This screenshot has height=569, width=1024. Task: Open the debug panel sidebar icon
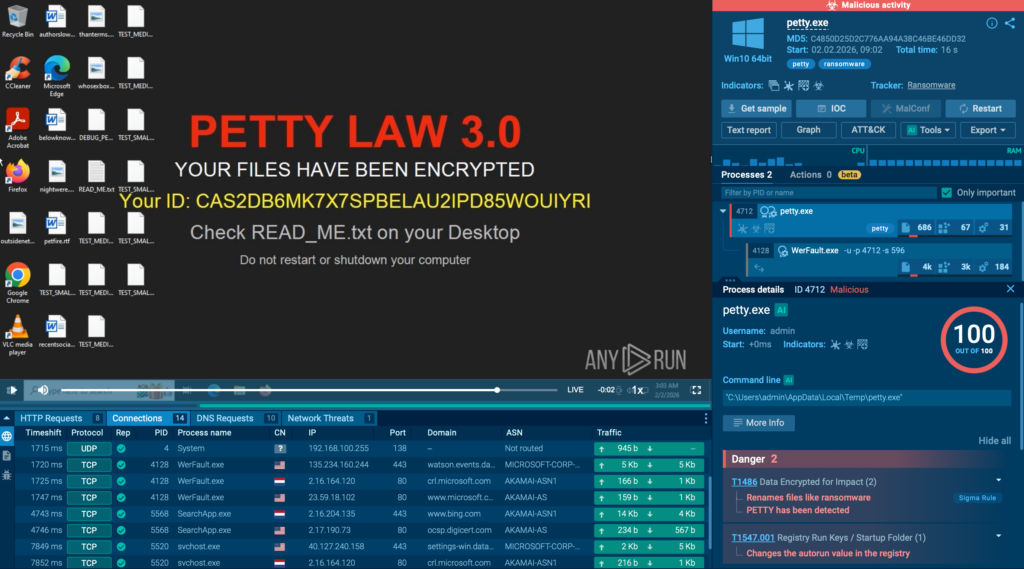[x=7, y=475]
